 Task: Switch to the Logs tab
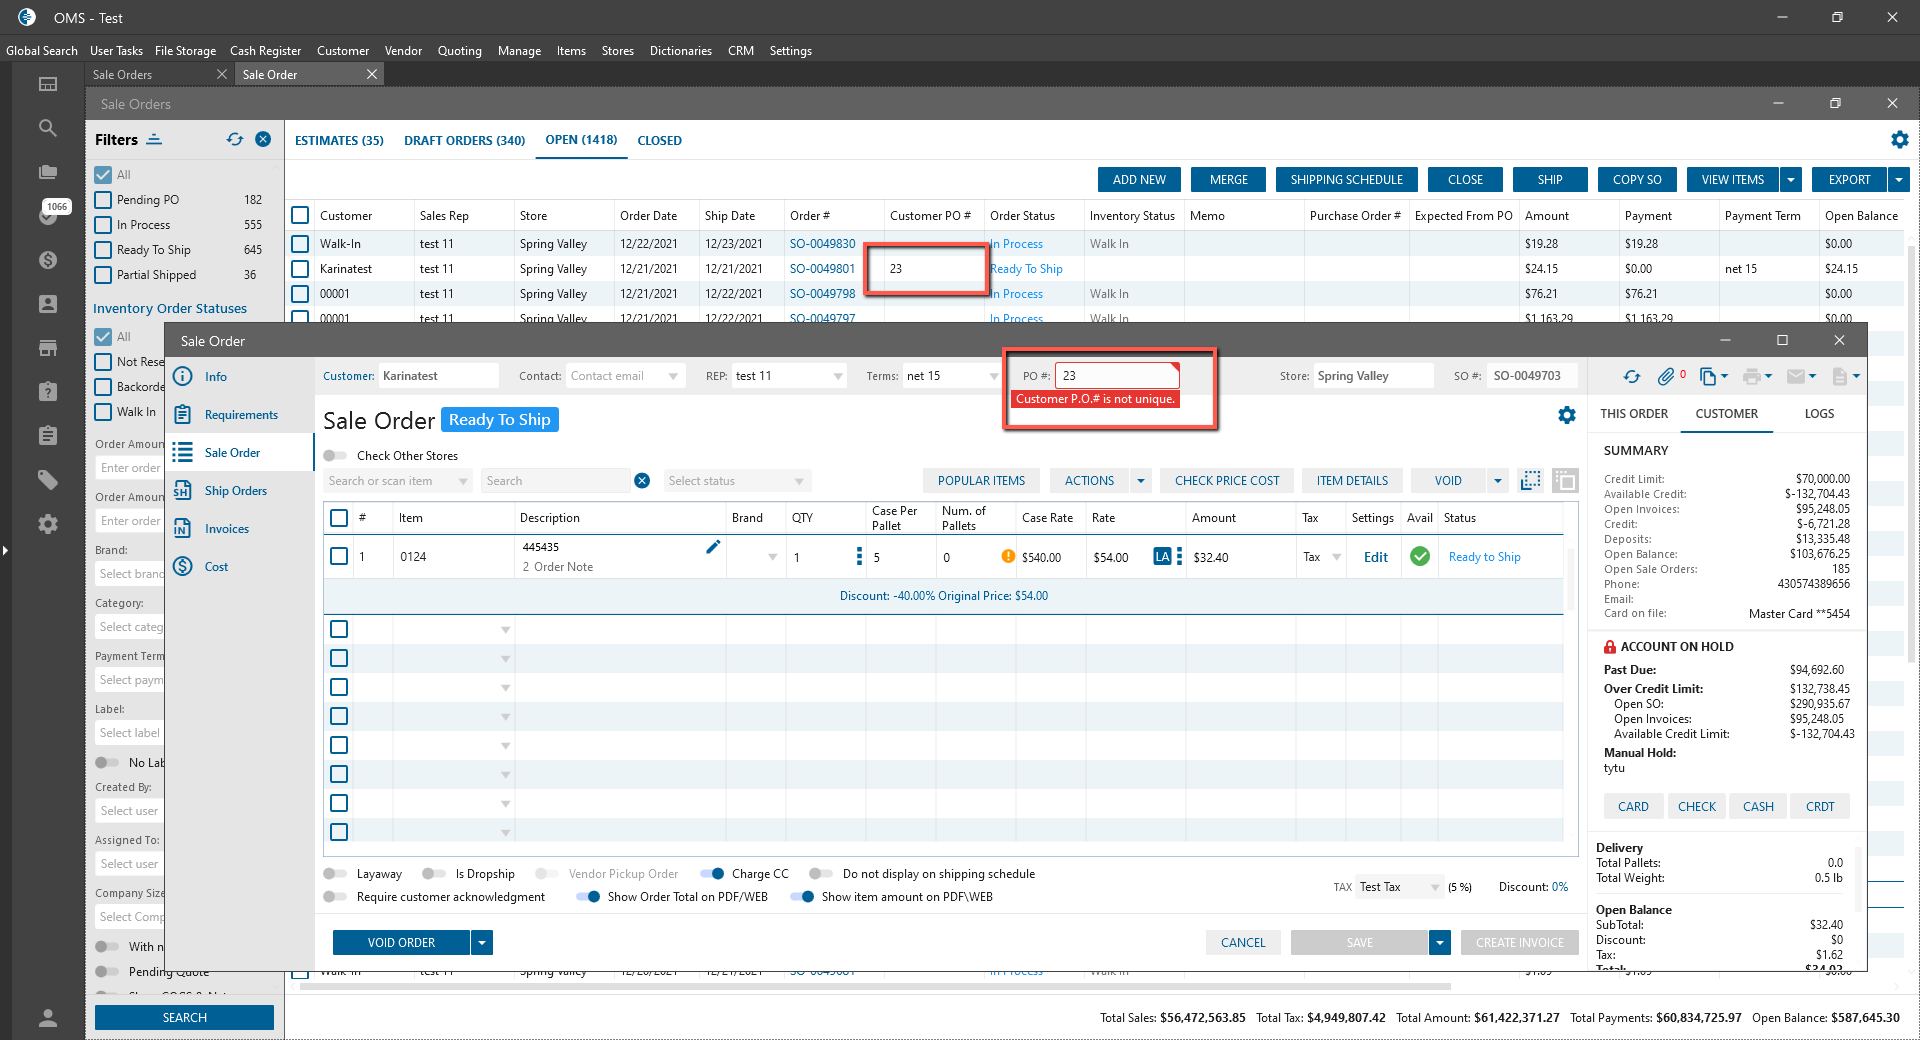[x=1818, y=414]
